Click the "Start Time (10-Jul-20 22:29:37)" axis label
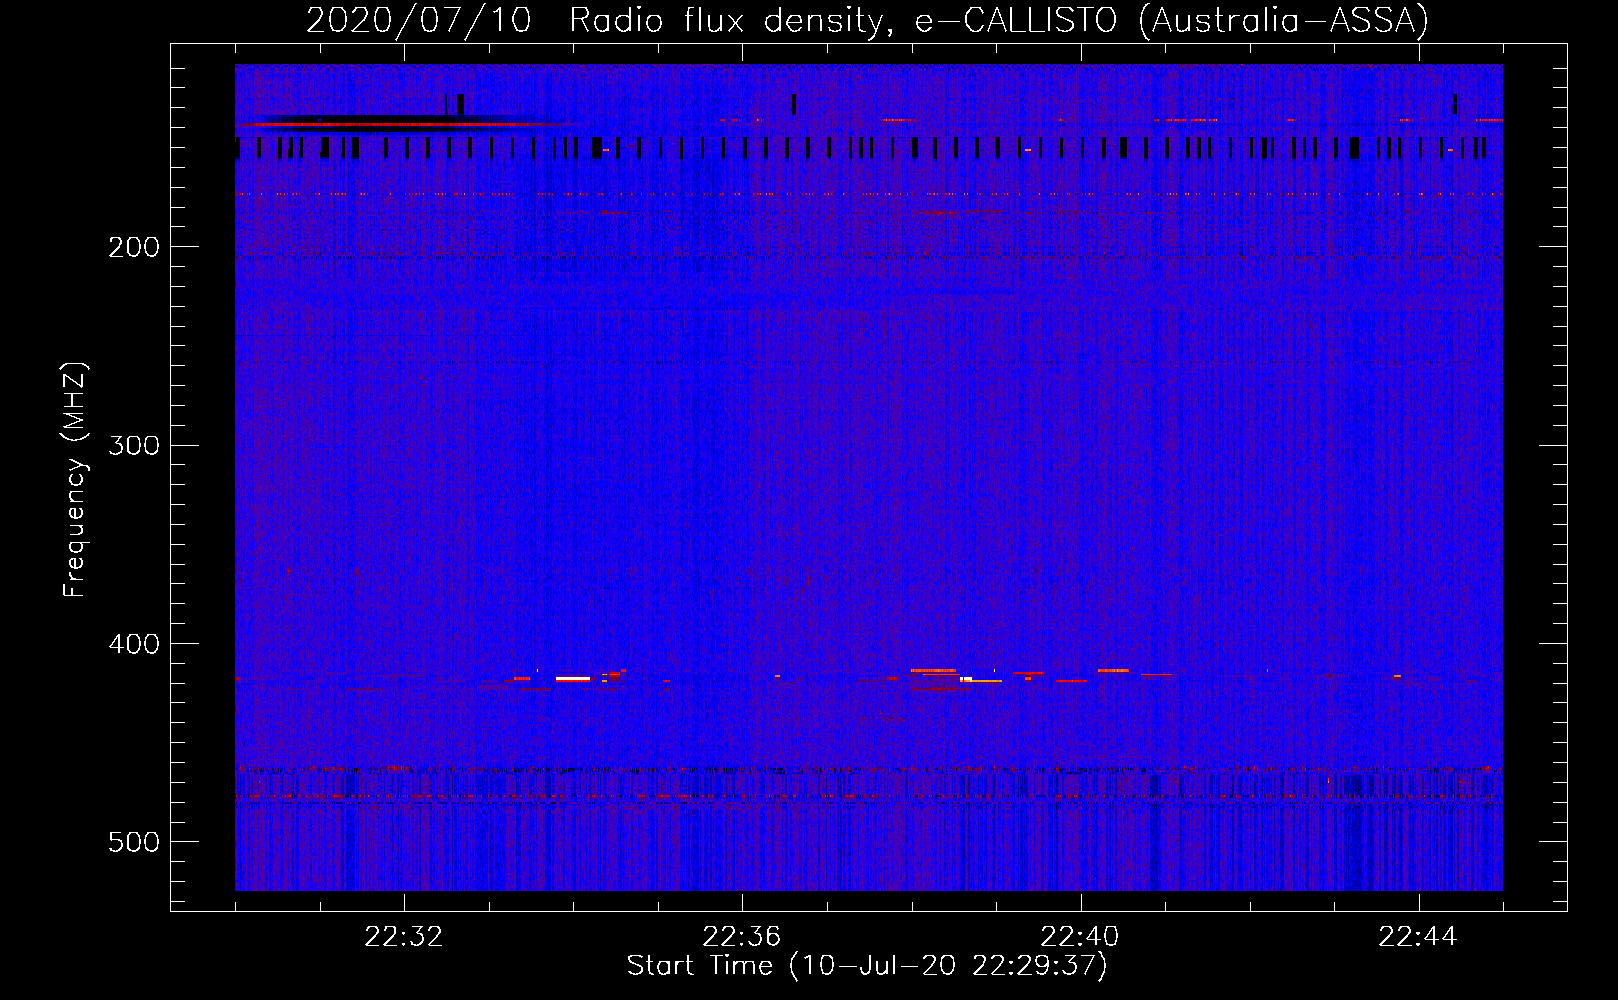 (x=867, y=966)
